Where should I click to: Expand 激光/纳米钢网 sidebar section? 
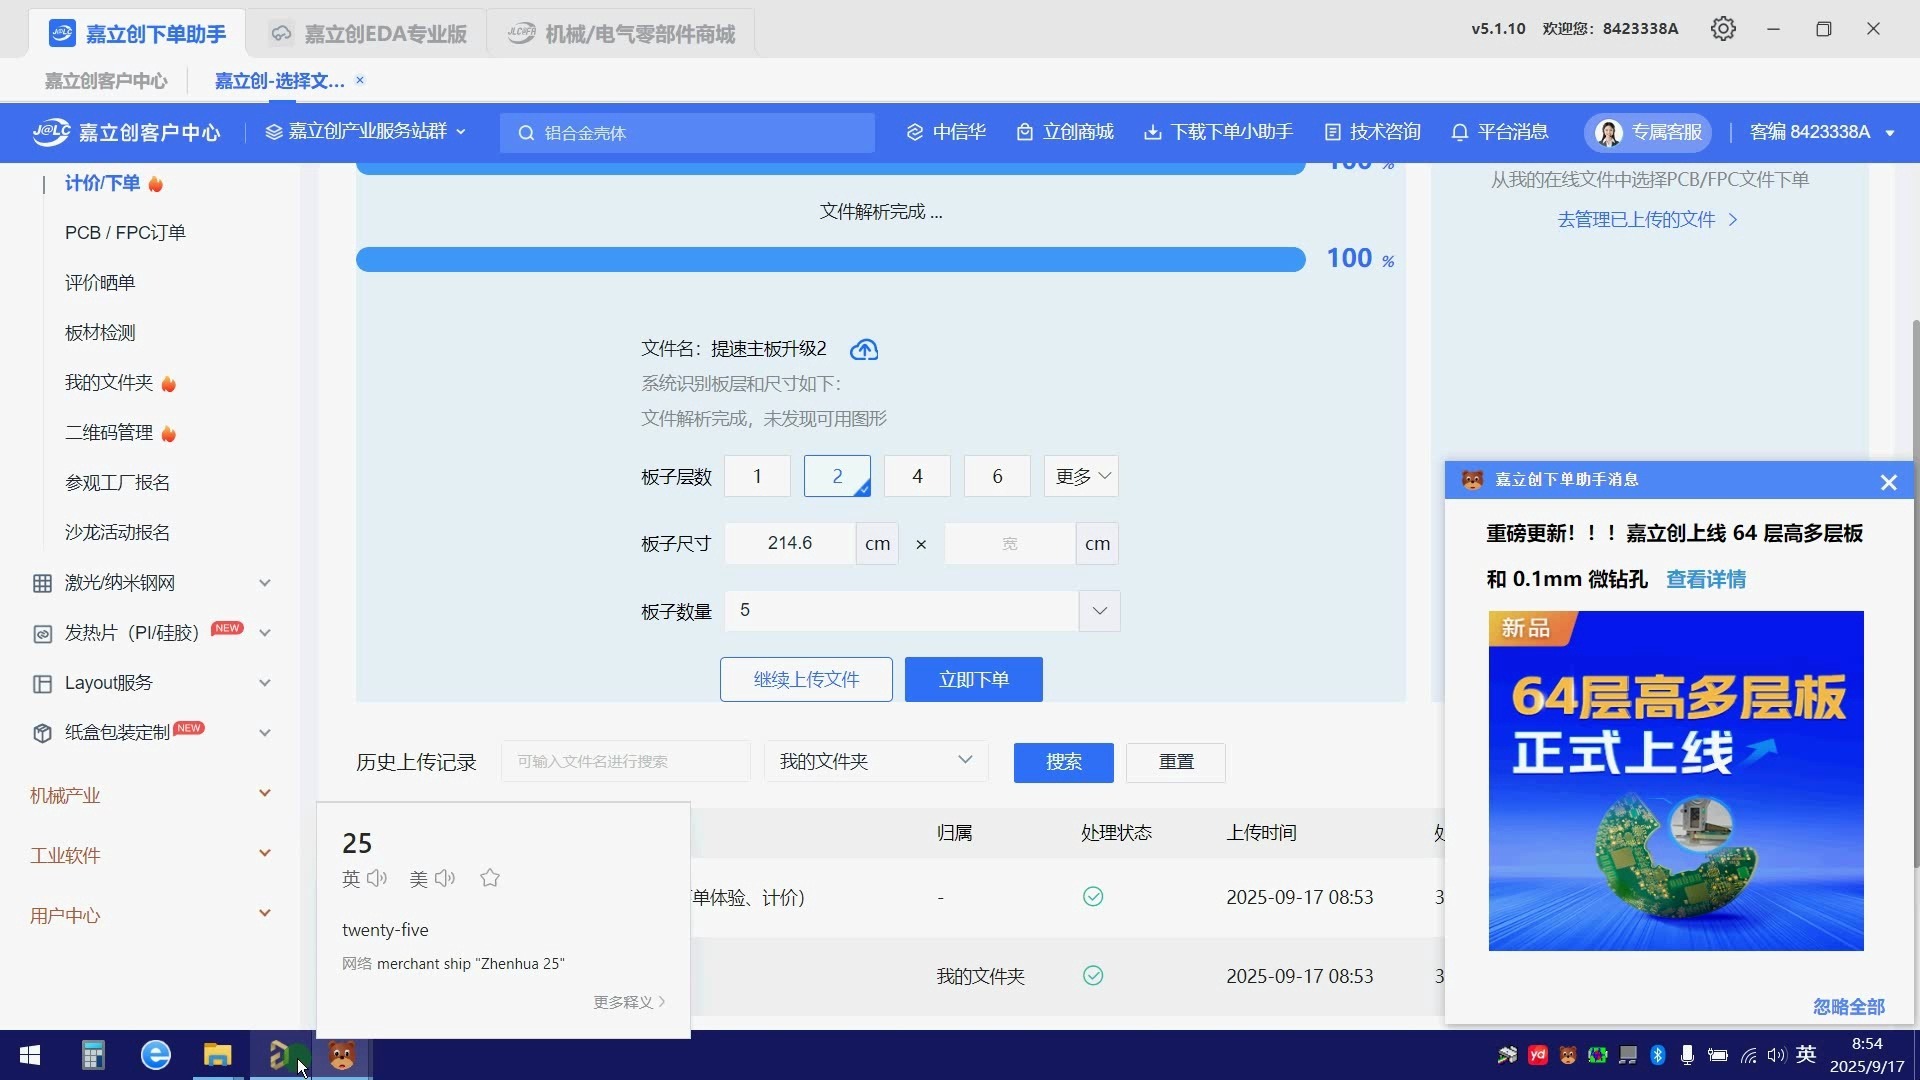(x=265, y=583)
